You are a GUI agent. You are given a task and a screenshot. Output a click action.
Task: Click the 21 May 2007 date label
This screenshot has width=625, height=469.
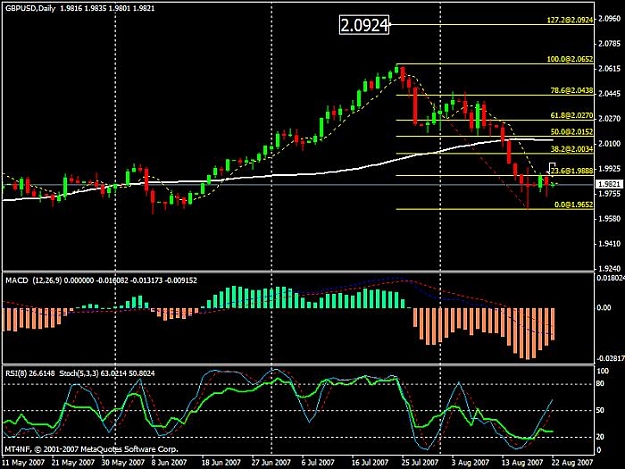click(x=73, y=462)
